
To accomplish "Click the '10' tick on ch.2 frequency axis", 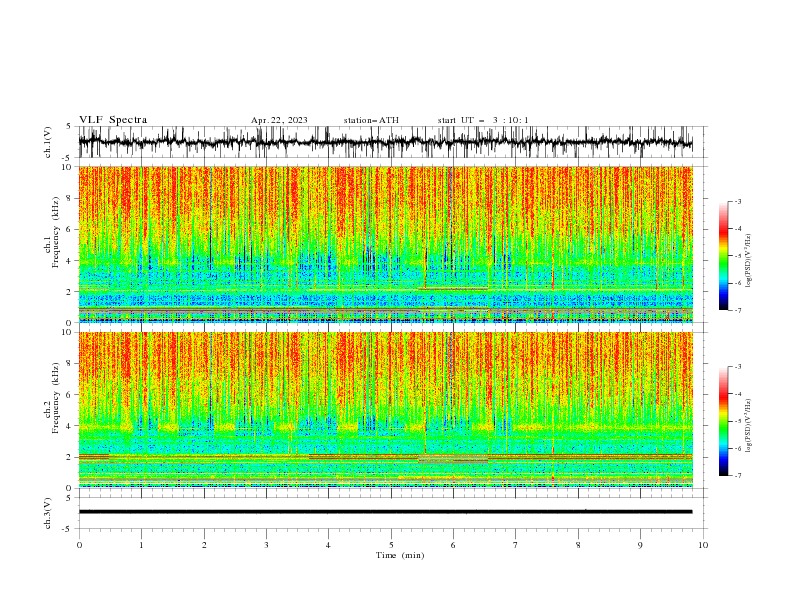I will click(x=68, y=332).
